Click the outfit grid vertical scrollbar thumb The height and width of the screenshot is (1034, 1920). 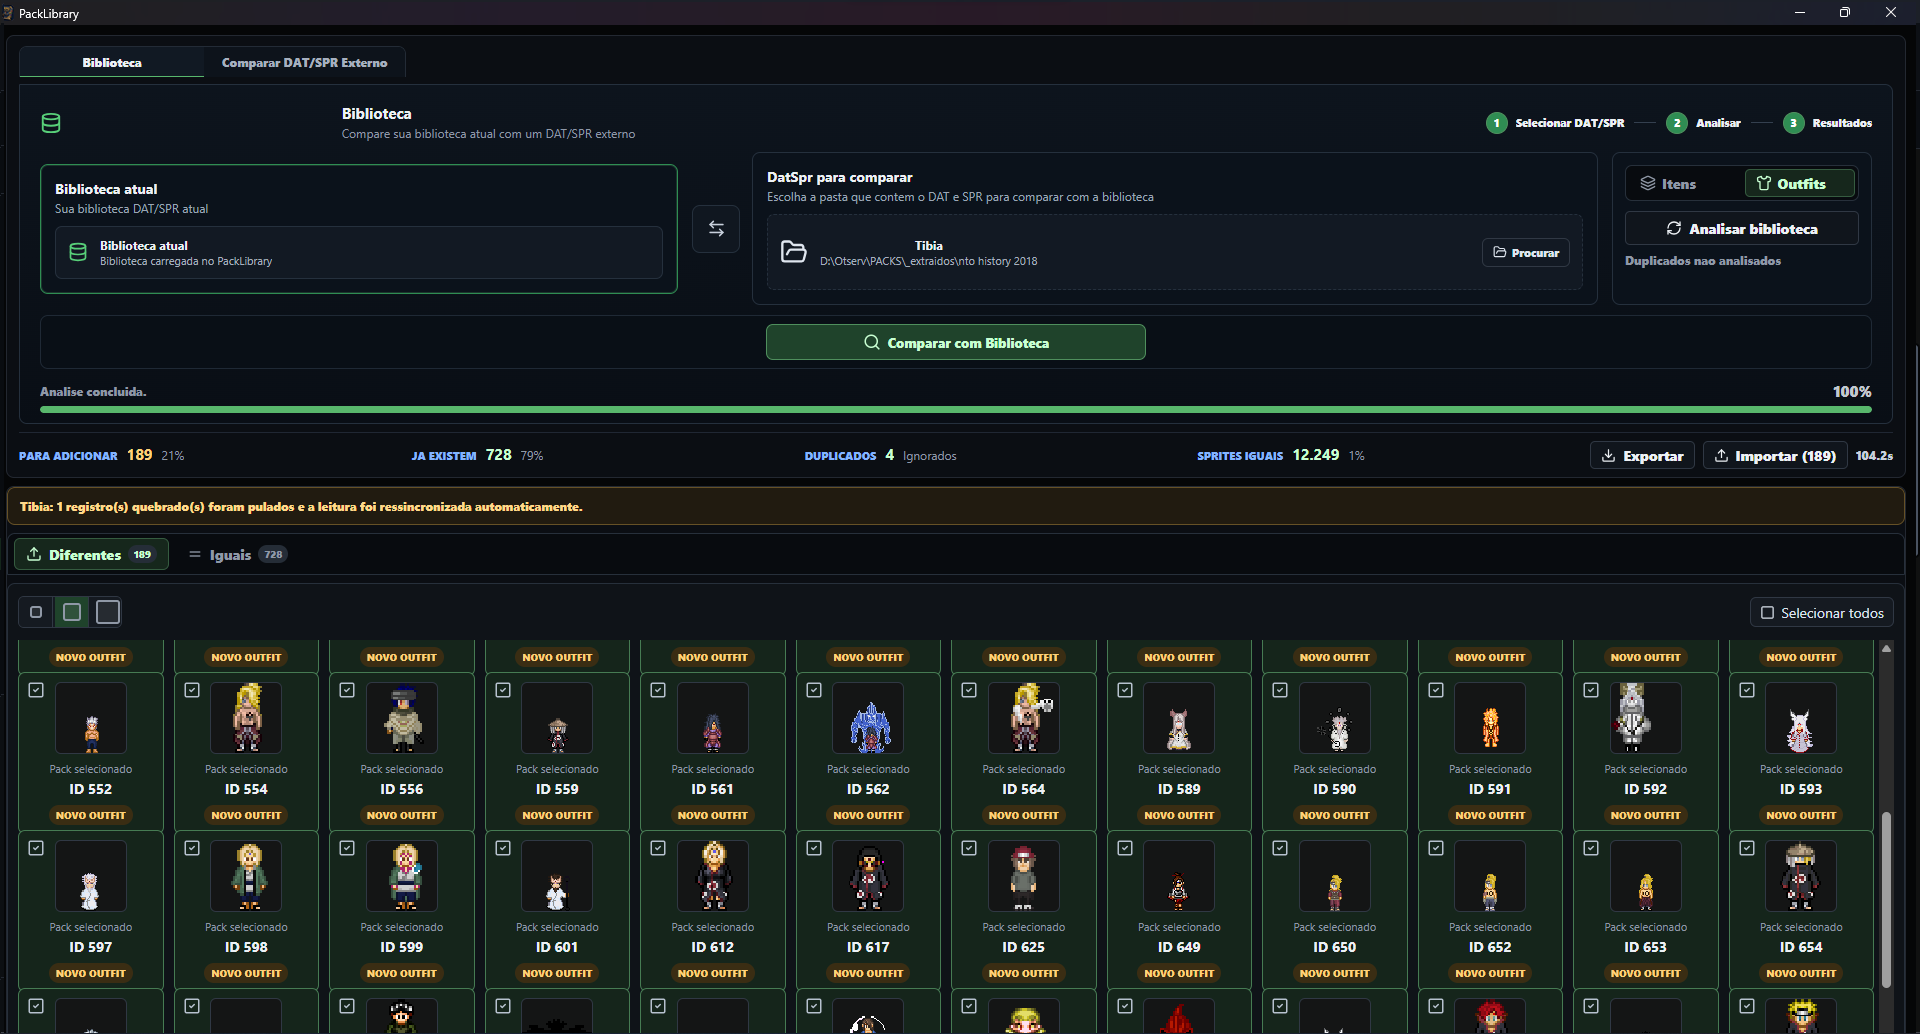coord(1886,900)
